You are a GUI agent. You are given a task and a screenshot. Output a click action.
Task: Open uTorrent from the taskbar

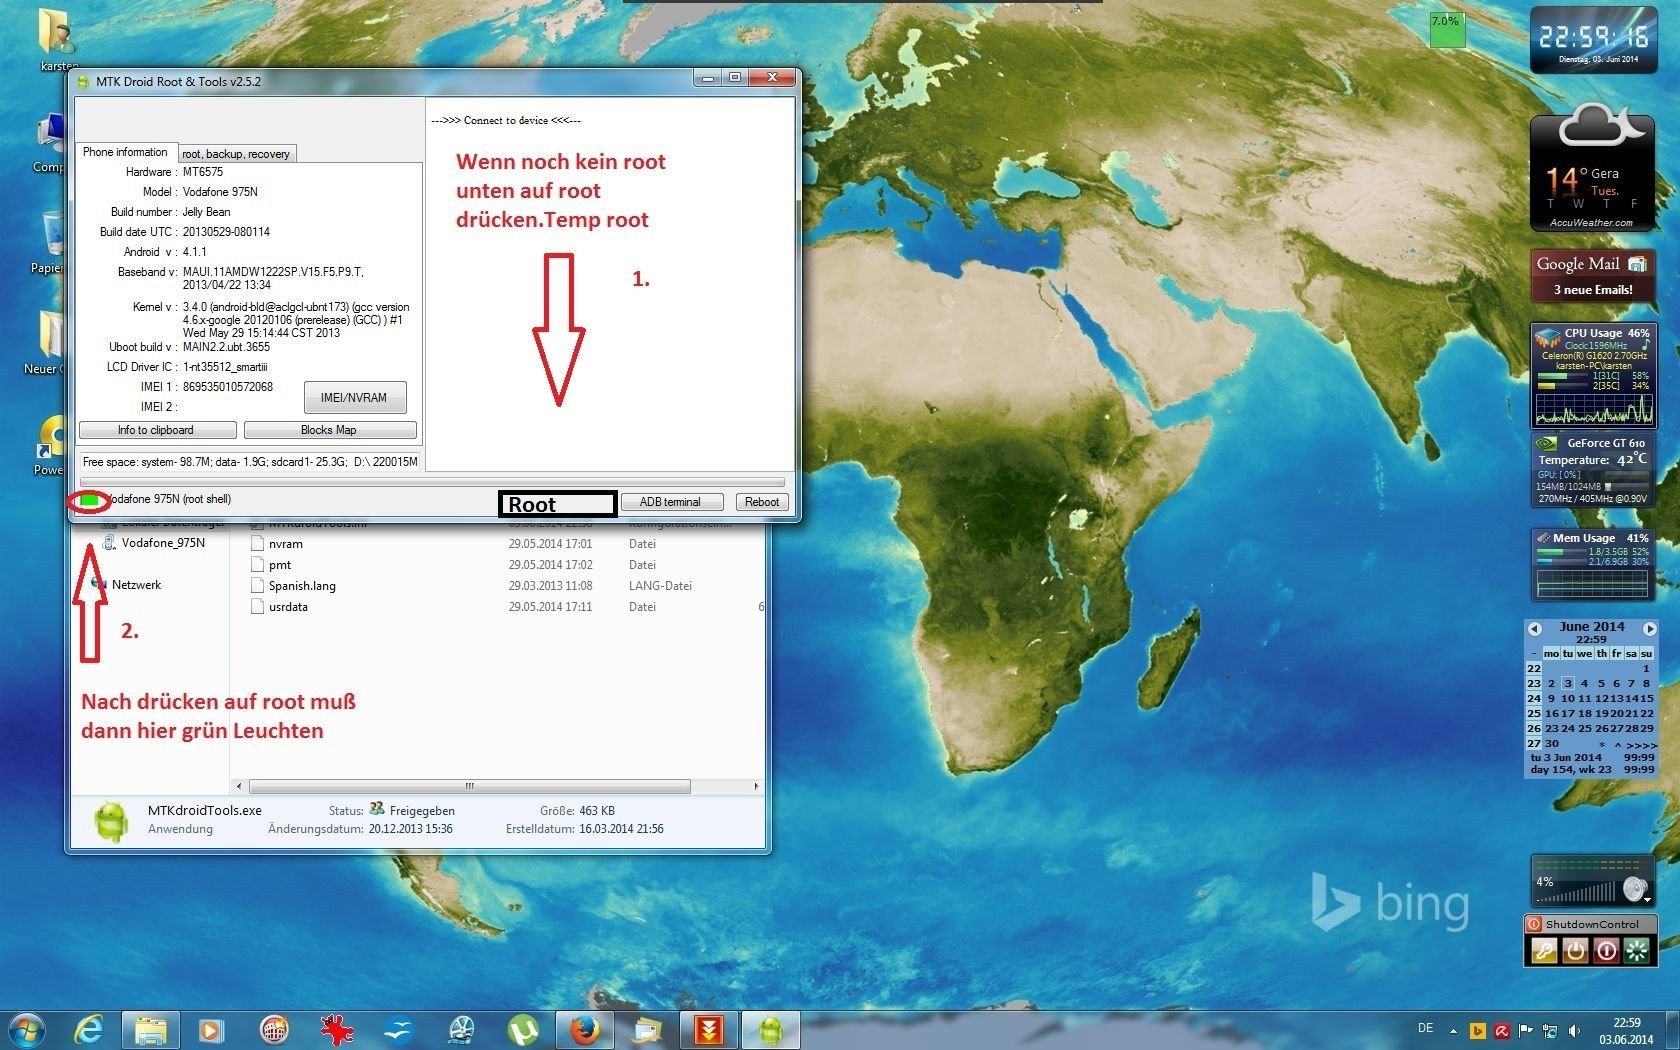tap(523, 1029)
